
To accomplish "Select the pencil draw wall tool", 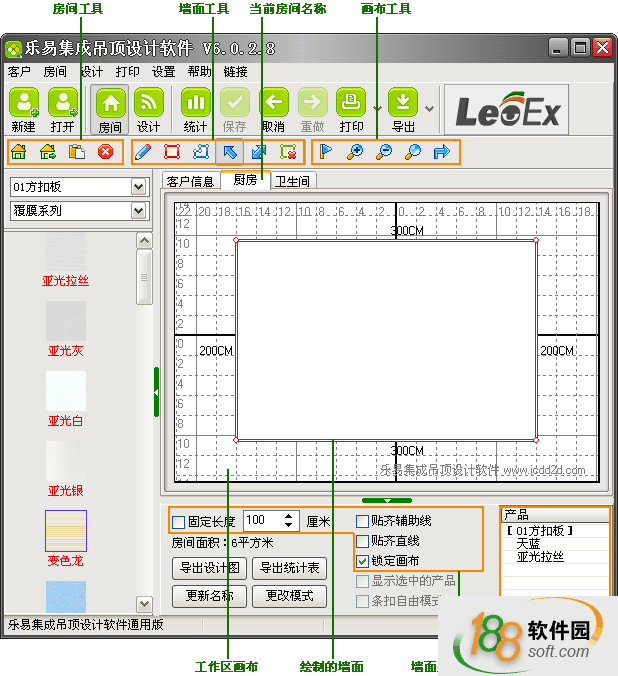I will tap(143, 152).
